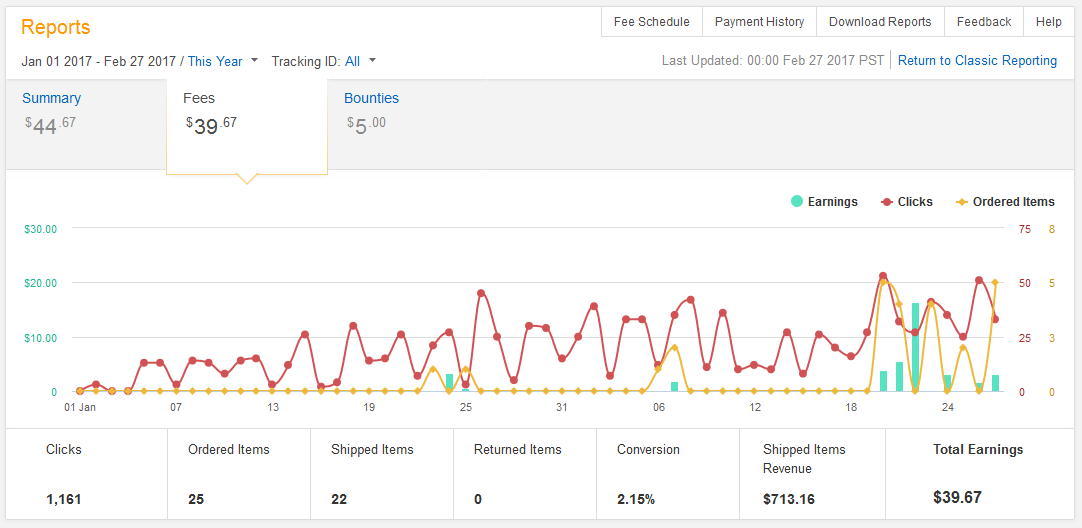Select the Shipped Items metric card
Screen dimensions: 1082x528
382,474
